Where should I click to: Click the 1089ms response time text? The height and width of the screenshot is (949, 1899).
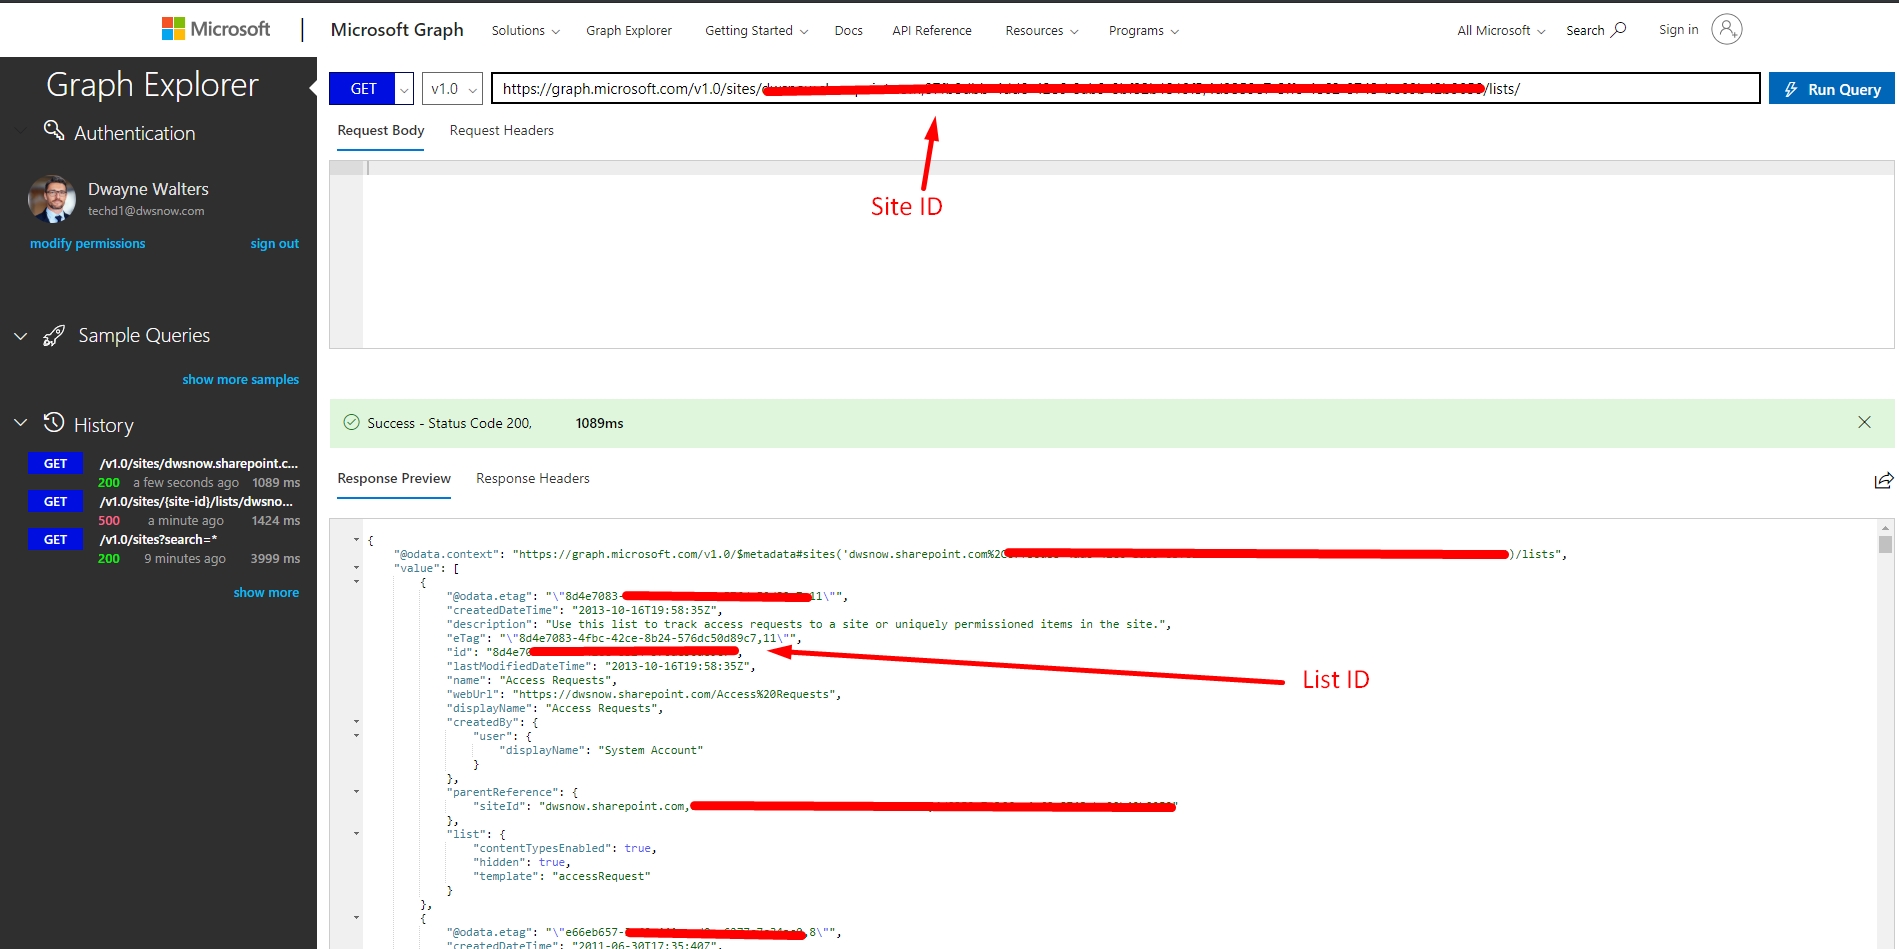pyautogui.click(x=599, y=423)
